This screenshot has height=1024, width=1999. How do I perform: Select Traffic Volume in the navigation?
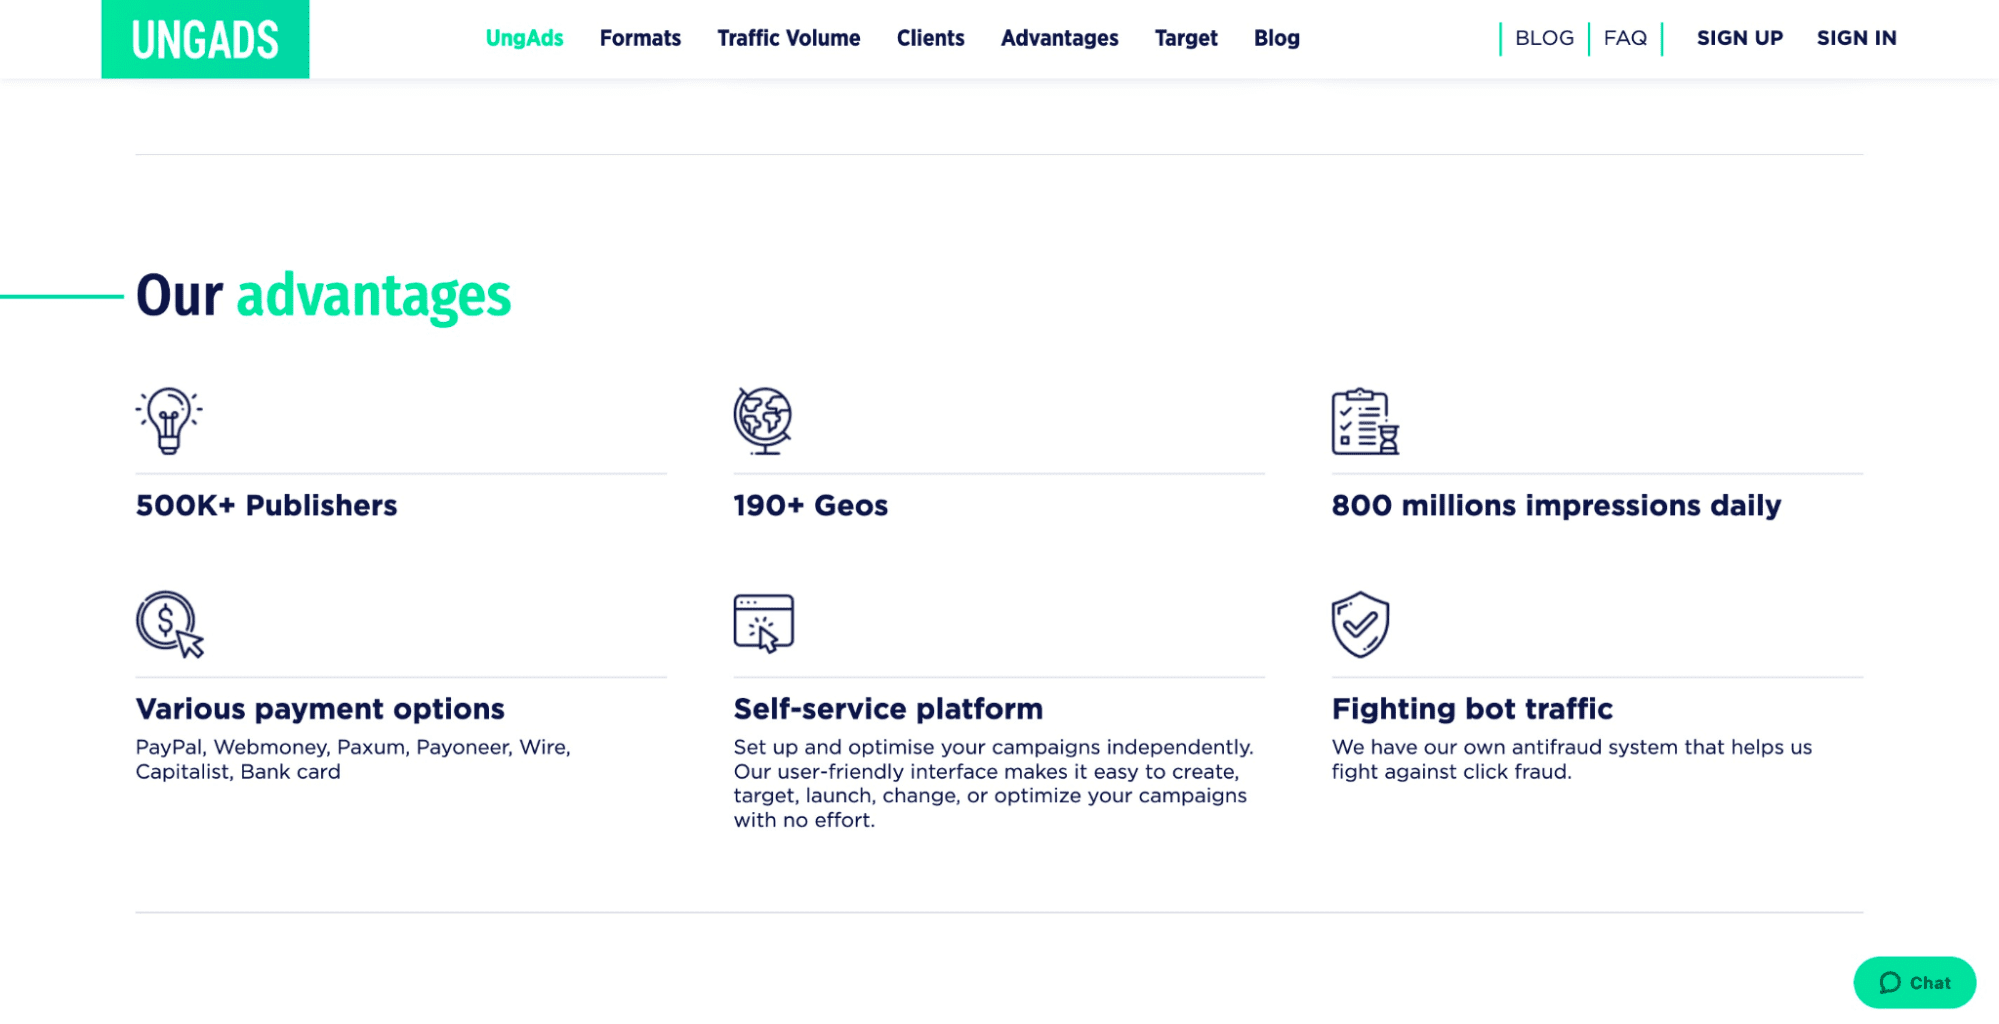(788, 38)
